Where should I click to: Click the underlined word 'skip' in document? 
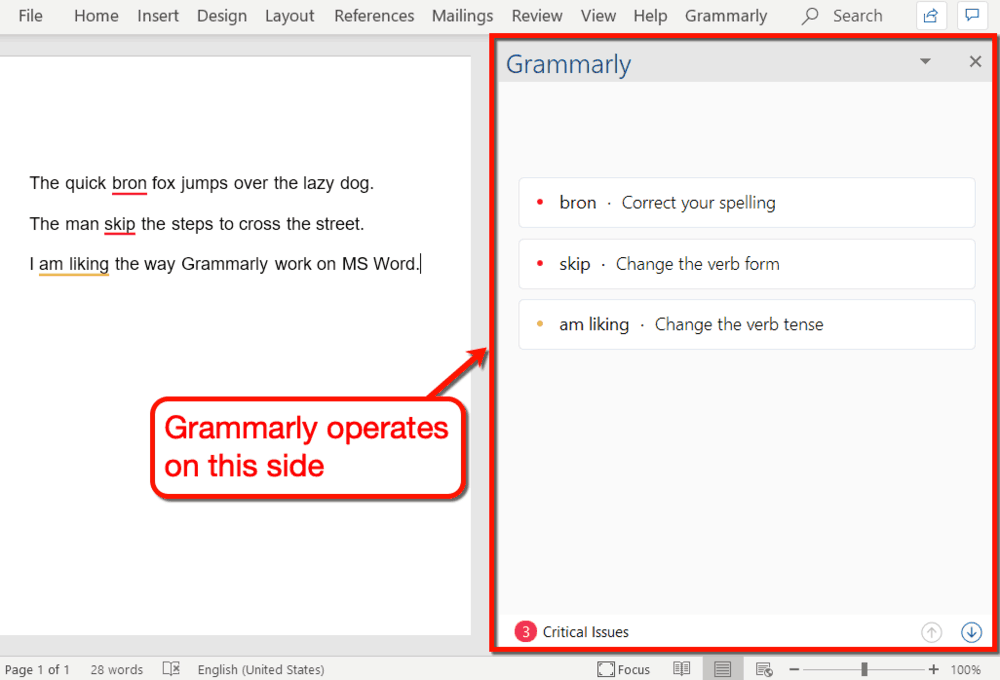[x=120, y=225]
